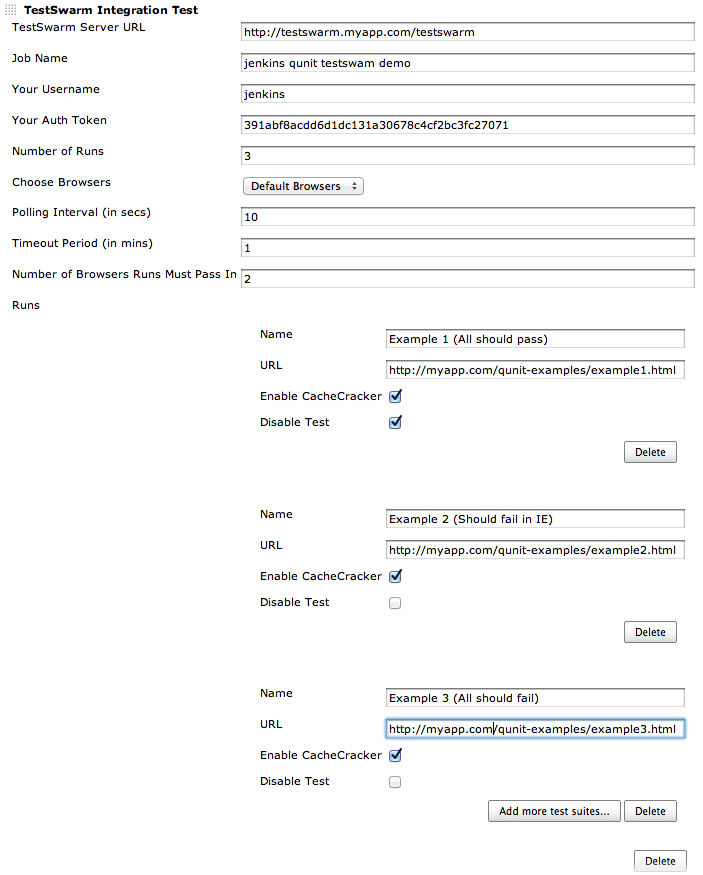Toggle Enable CacheCracker for Example 2
The image size is (703, 875).
click(395, 576)
